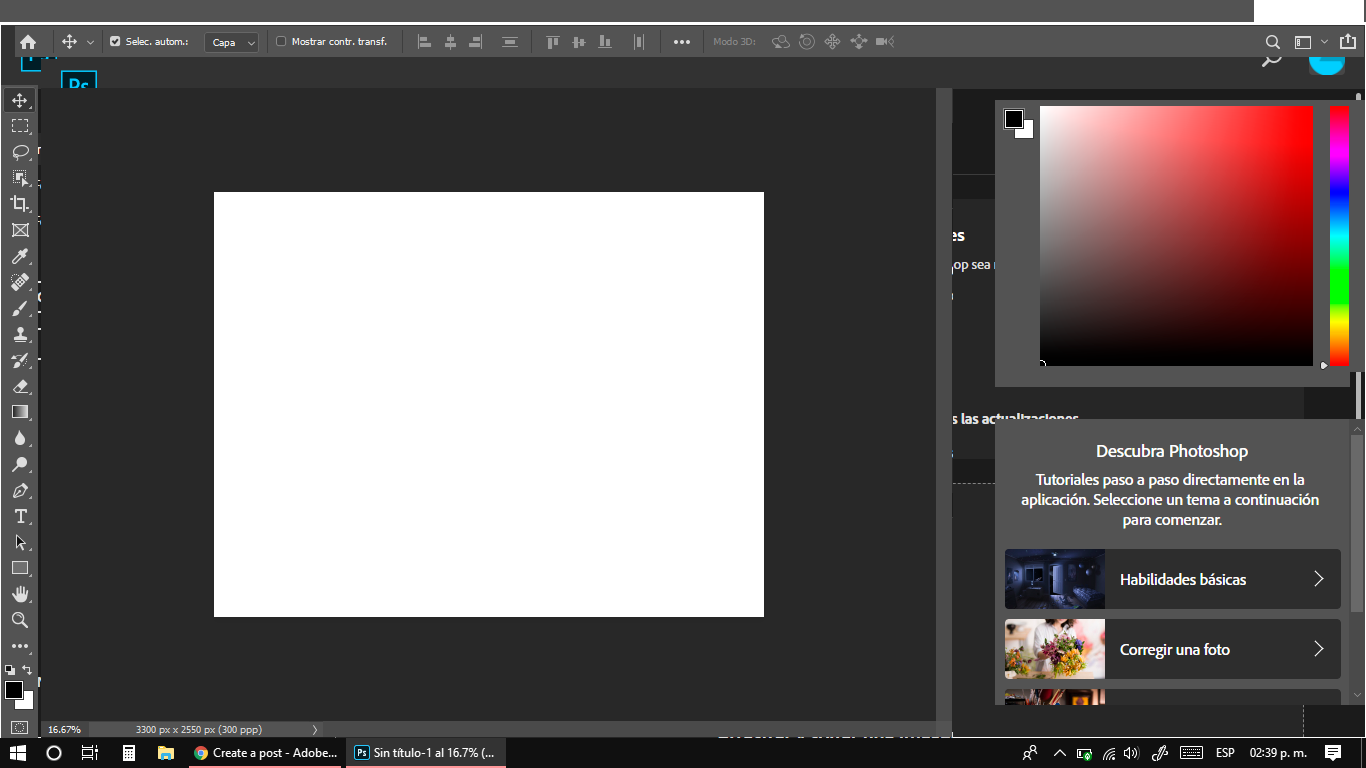Select the Clone Stamp tool
Image resolution: width=1366 pixels, height=768 pixels.
pos(20,334)
